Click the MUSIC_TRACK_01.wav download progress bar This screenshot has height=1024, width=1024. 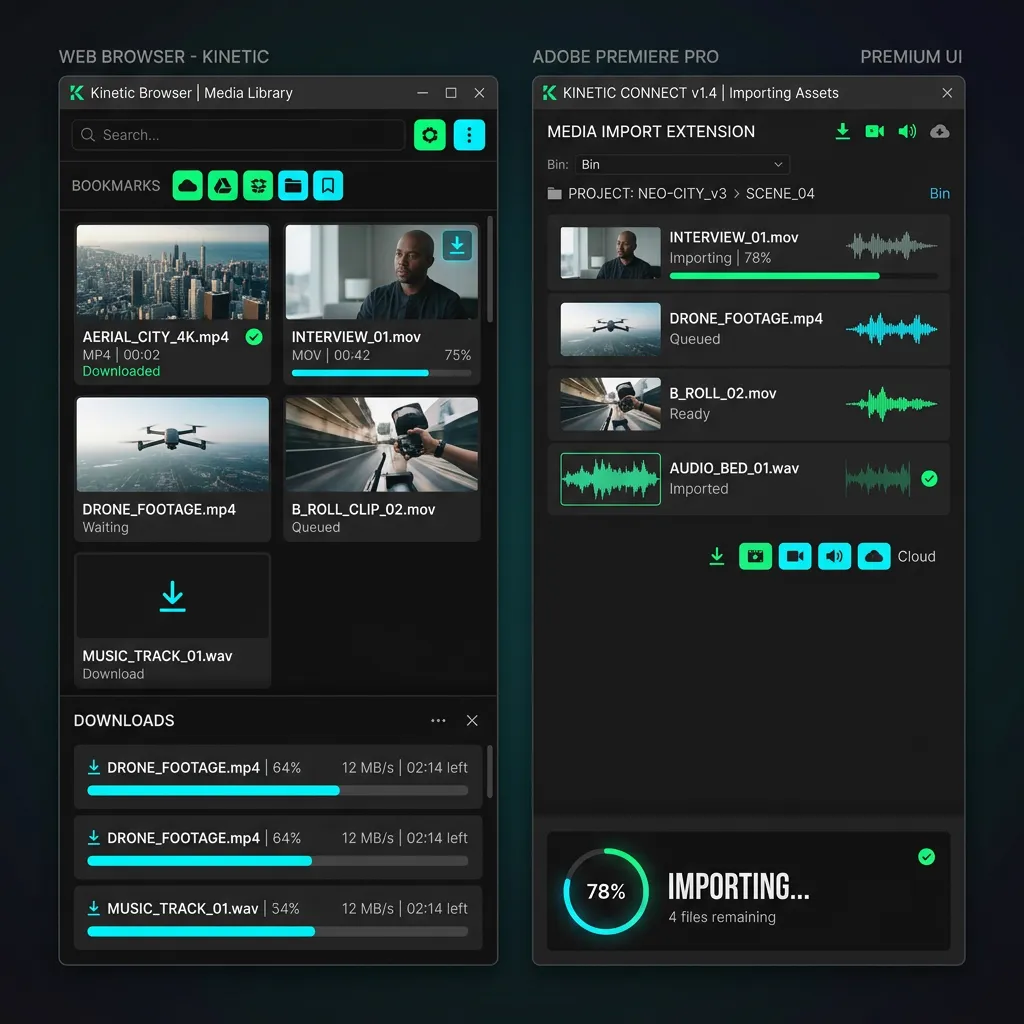click(278, 931)
